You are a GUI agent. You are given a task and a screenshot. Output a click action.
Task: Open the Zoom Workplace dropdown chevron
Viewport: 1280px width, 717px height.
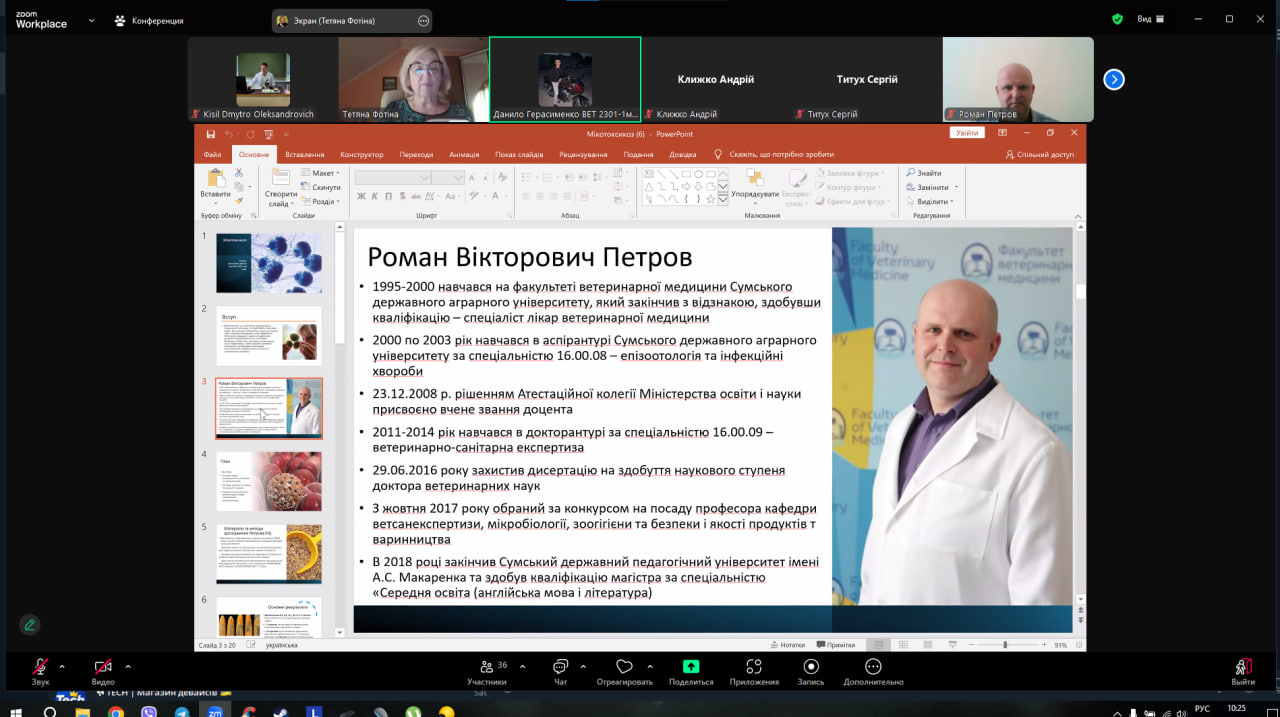coord(92,20)
